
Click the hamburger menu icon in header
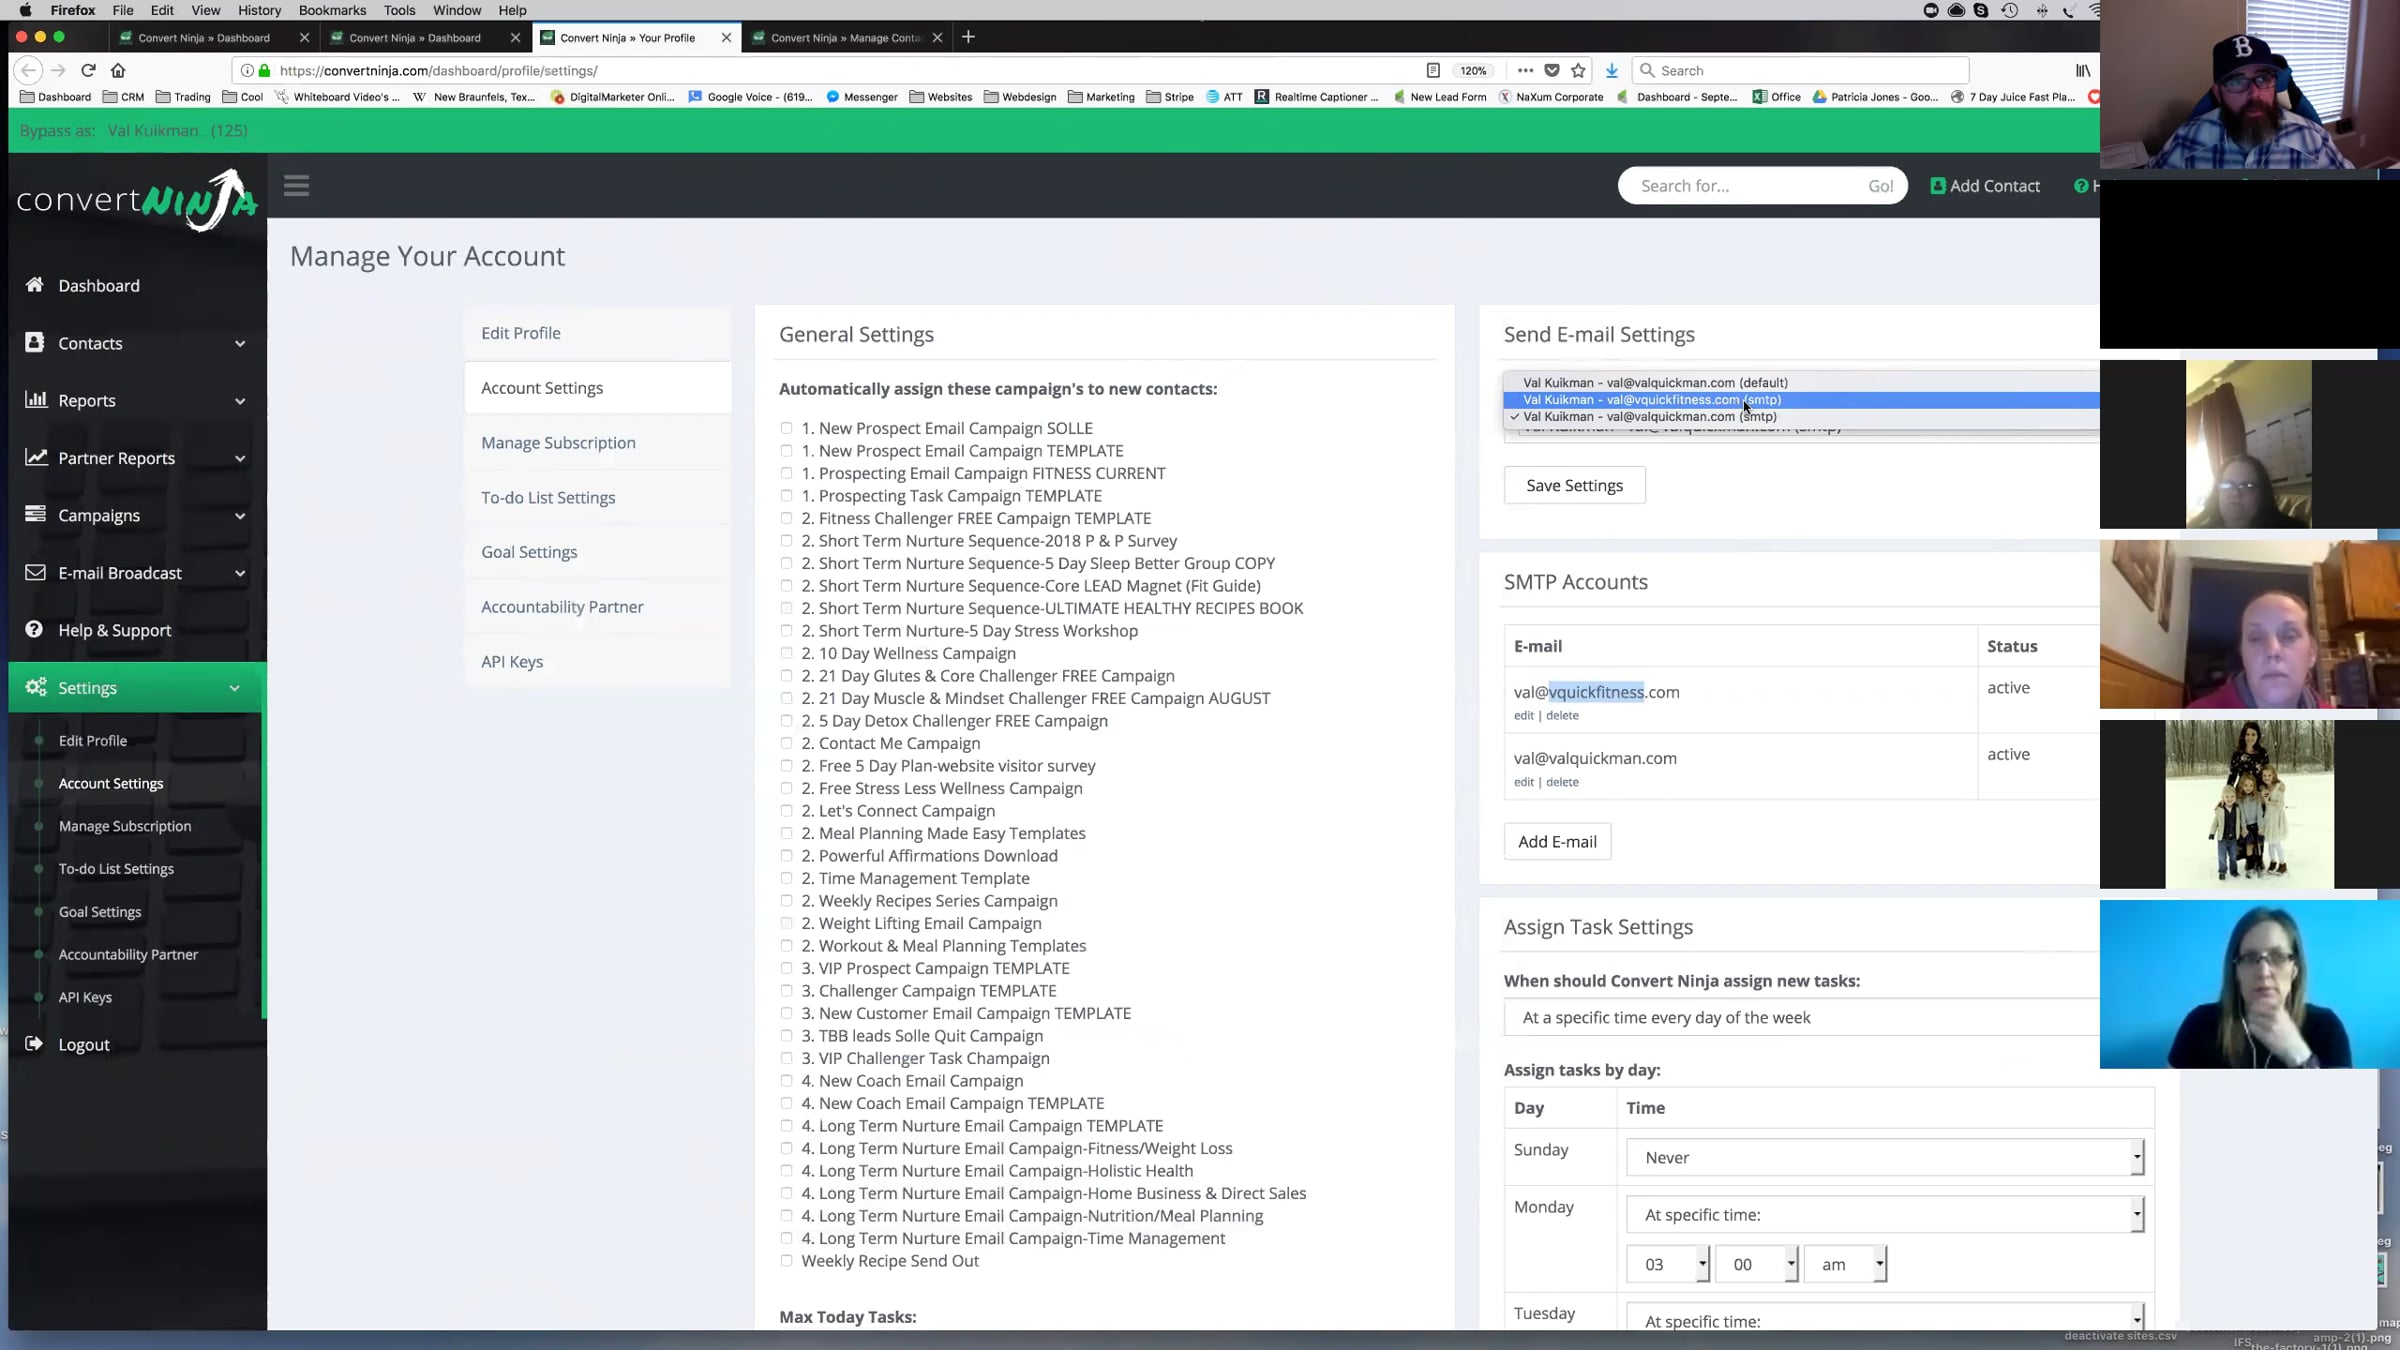tap(296, 186)
